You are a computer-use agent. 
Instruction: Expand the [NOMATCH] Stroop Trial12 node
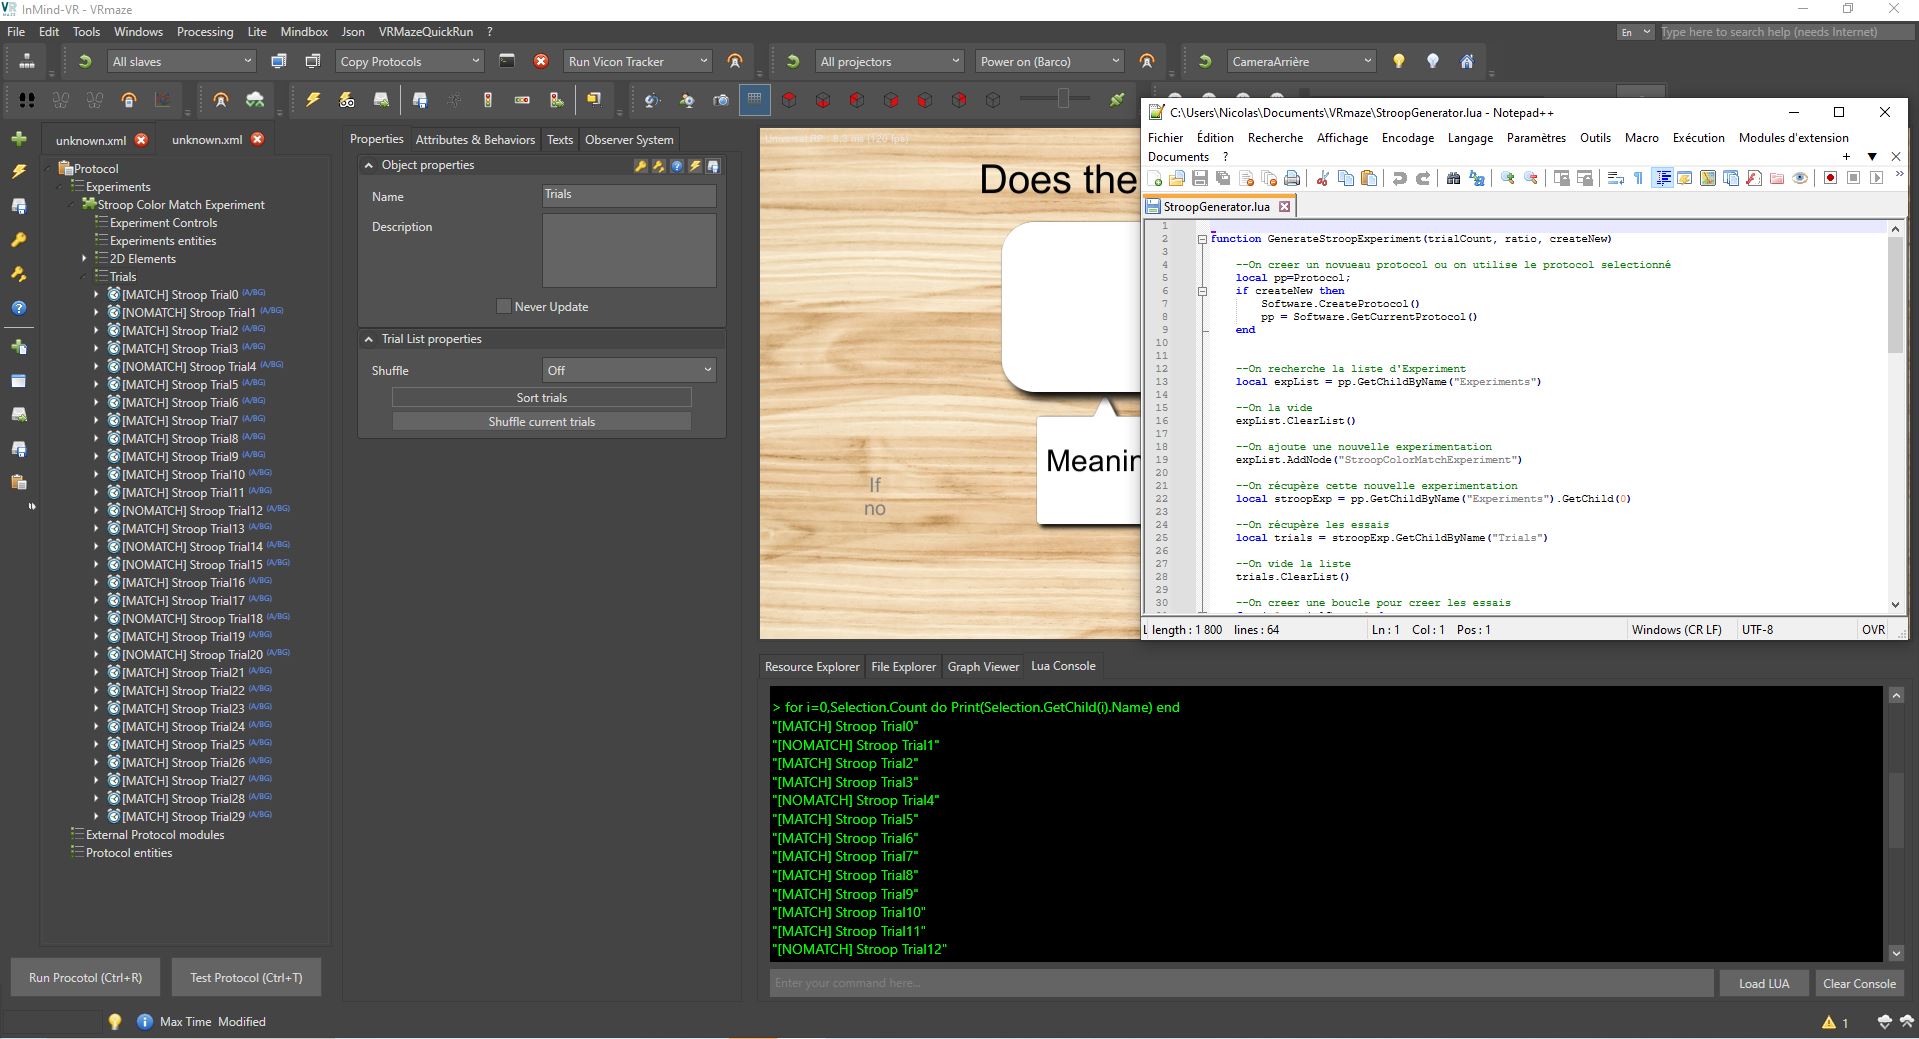(x=96, y=510)
